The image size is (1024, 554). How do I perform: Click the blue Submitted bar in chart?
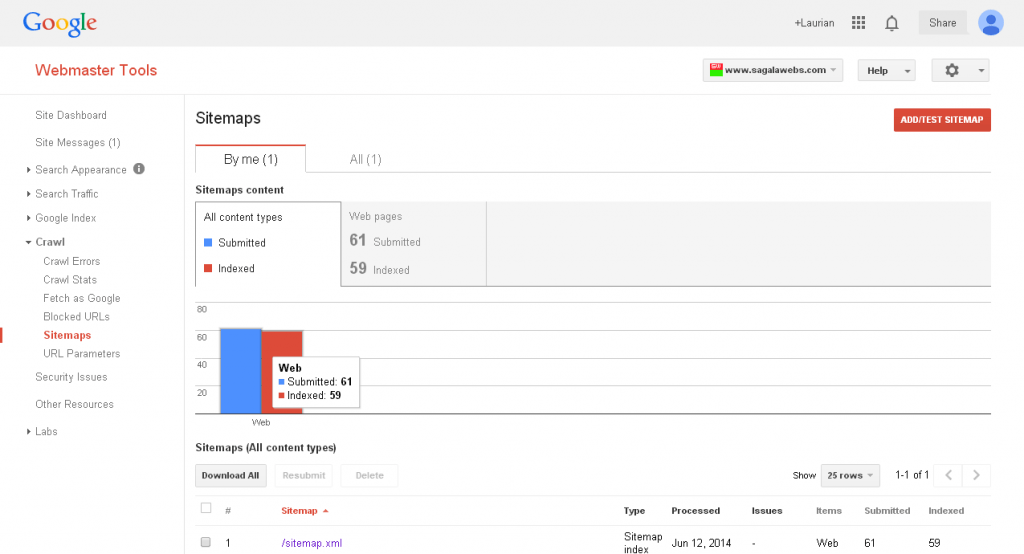[240, 370]
